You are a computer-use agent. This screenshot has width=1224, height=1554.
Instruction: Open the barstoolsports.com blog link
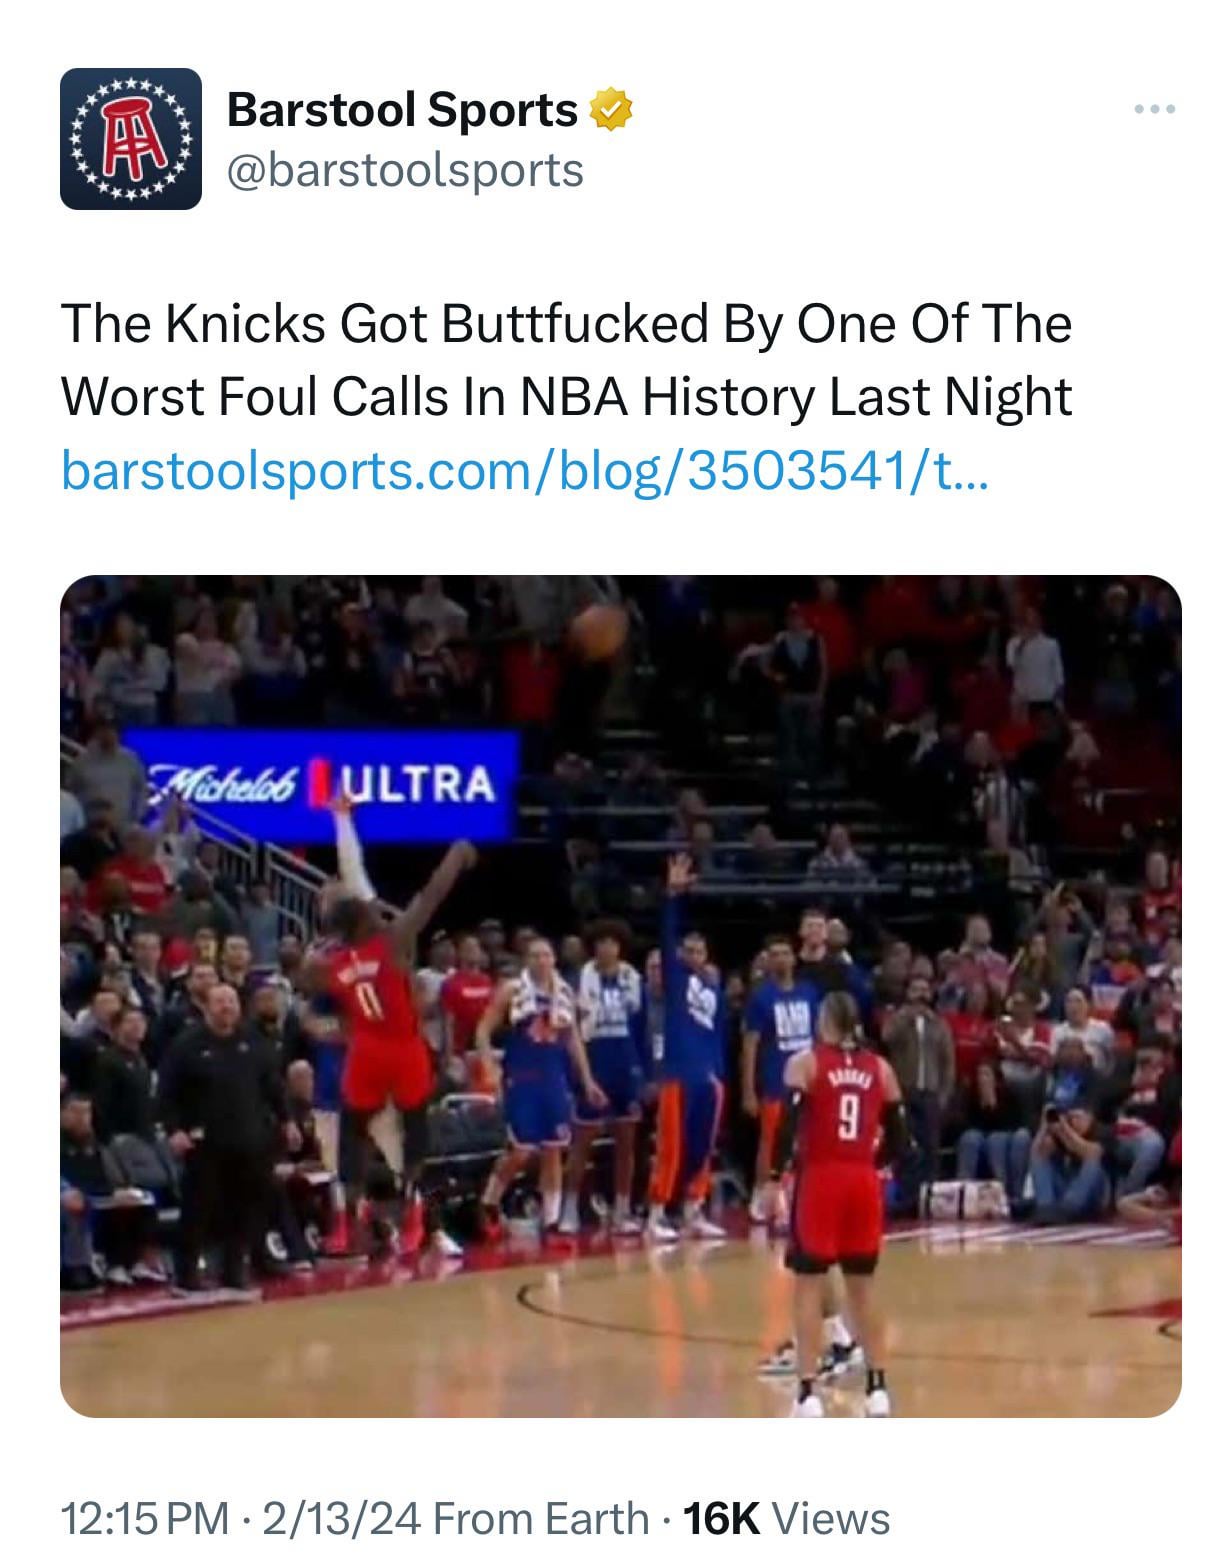[x=525, y=469]
